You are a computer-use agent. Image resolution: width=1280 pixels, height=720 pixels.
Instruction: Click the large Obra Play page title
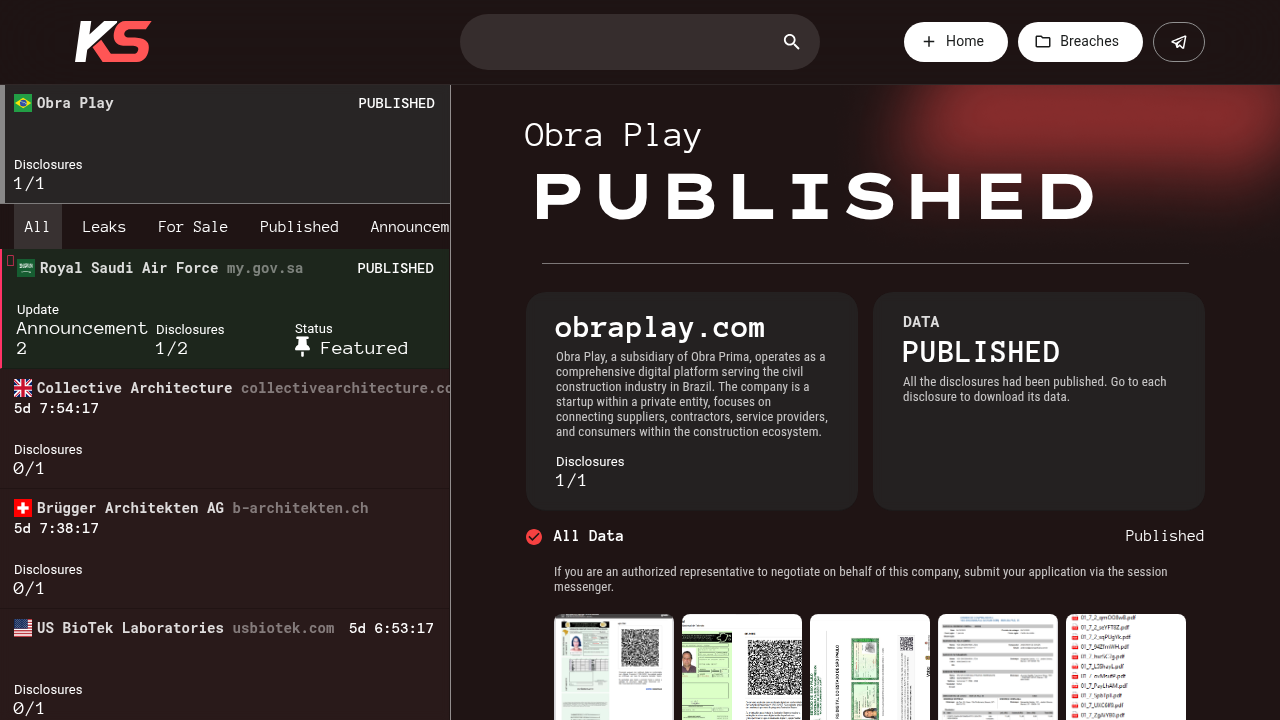[613, 135]
